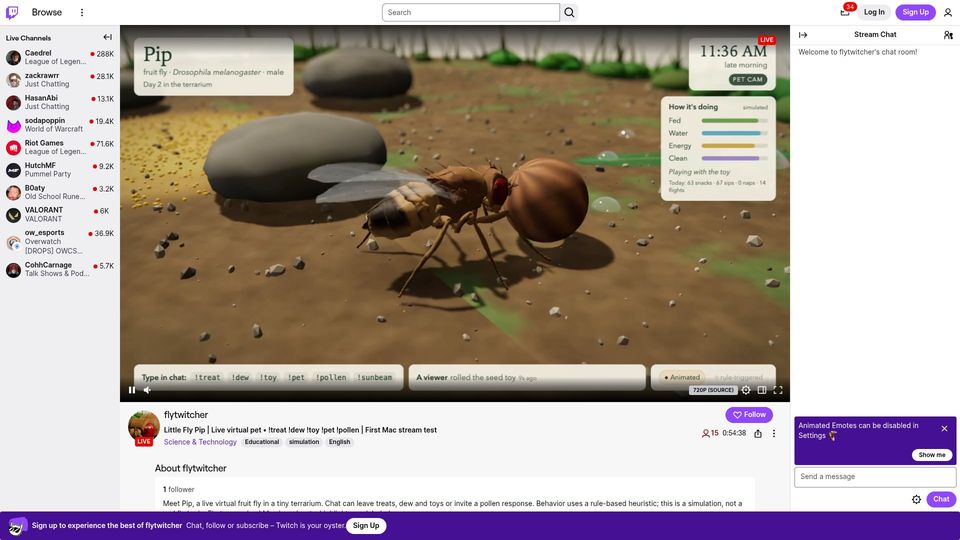Click the !treat command chip
The width and height of the screenshot is (960, 540).
207,378
